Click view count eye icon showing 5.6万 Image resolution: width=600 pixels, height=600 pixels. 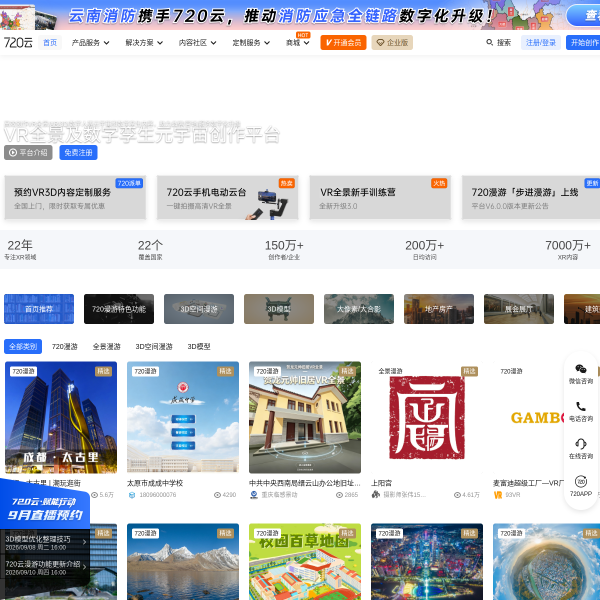[95, 495]
